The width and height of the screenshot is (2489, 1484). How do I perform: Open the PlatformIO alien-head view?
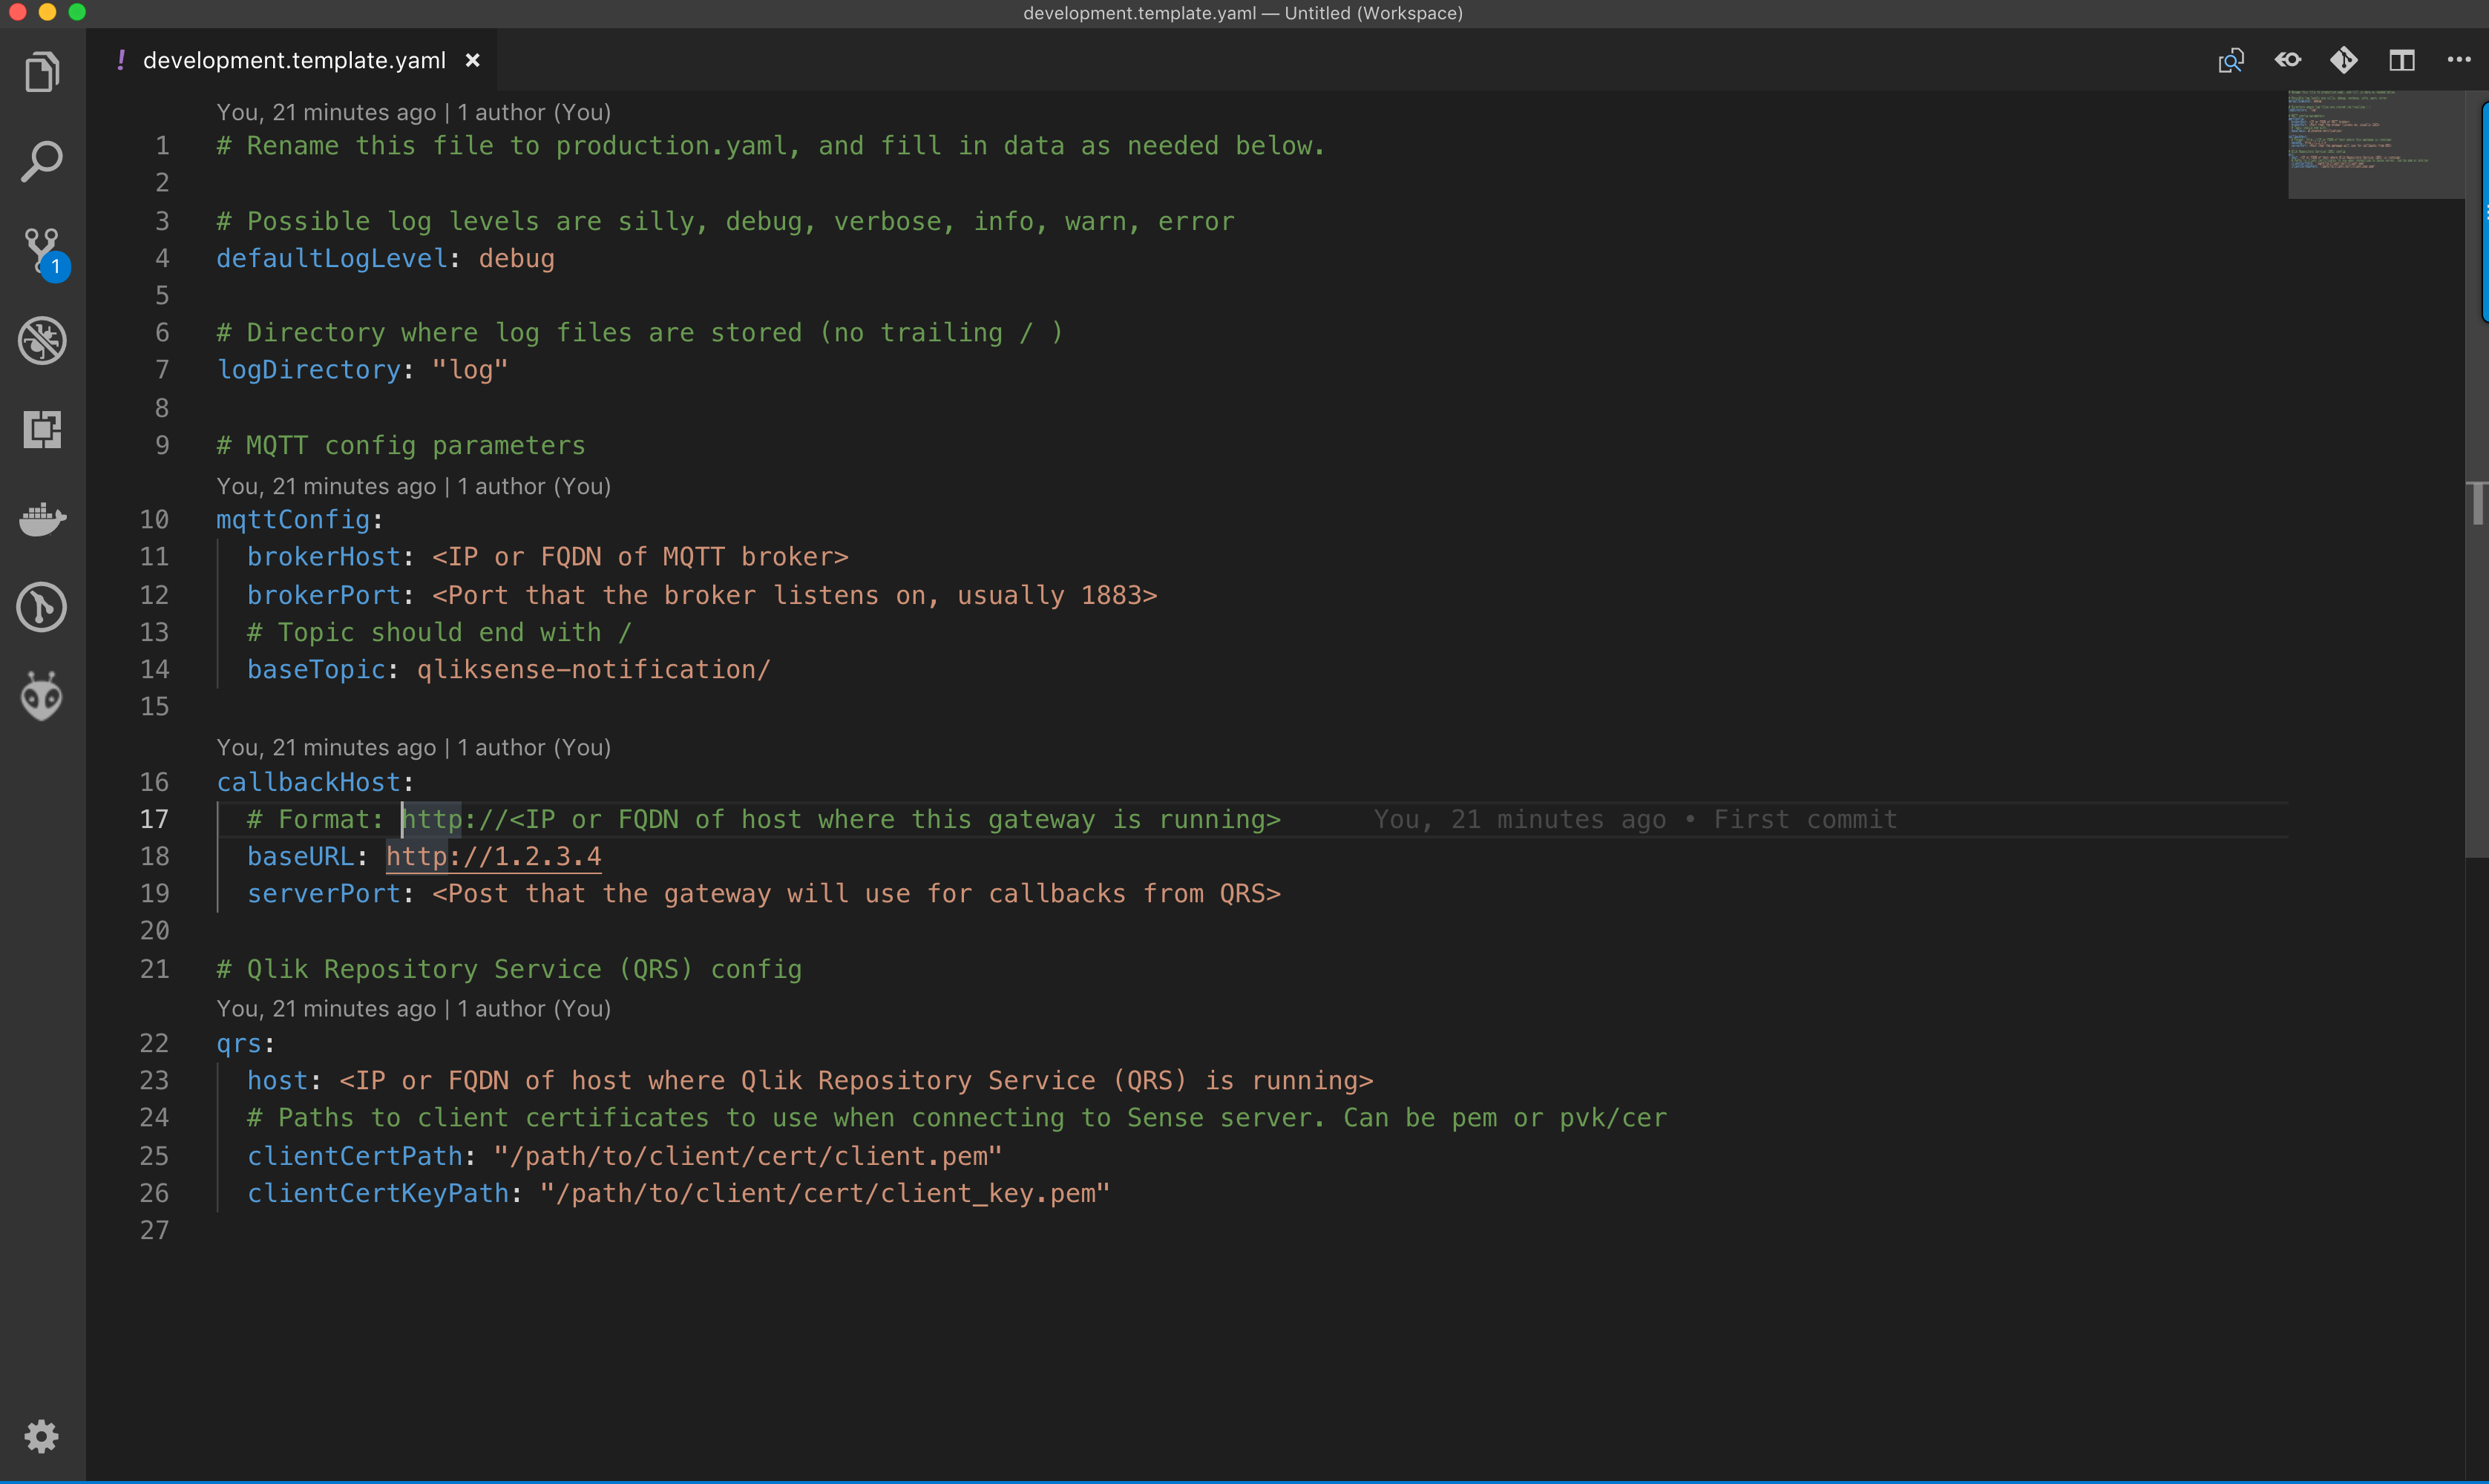tap(42, 696)
